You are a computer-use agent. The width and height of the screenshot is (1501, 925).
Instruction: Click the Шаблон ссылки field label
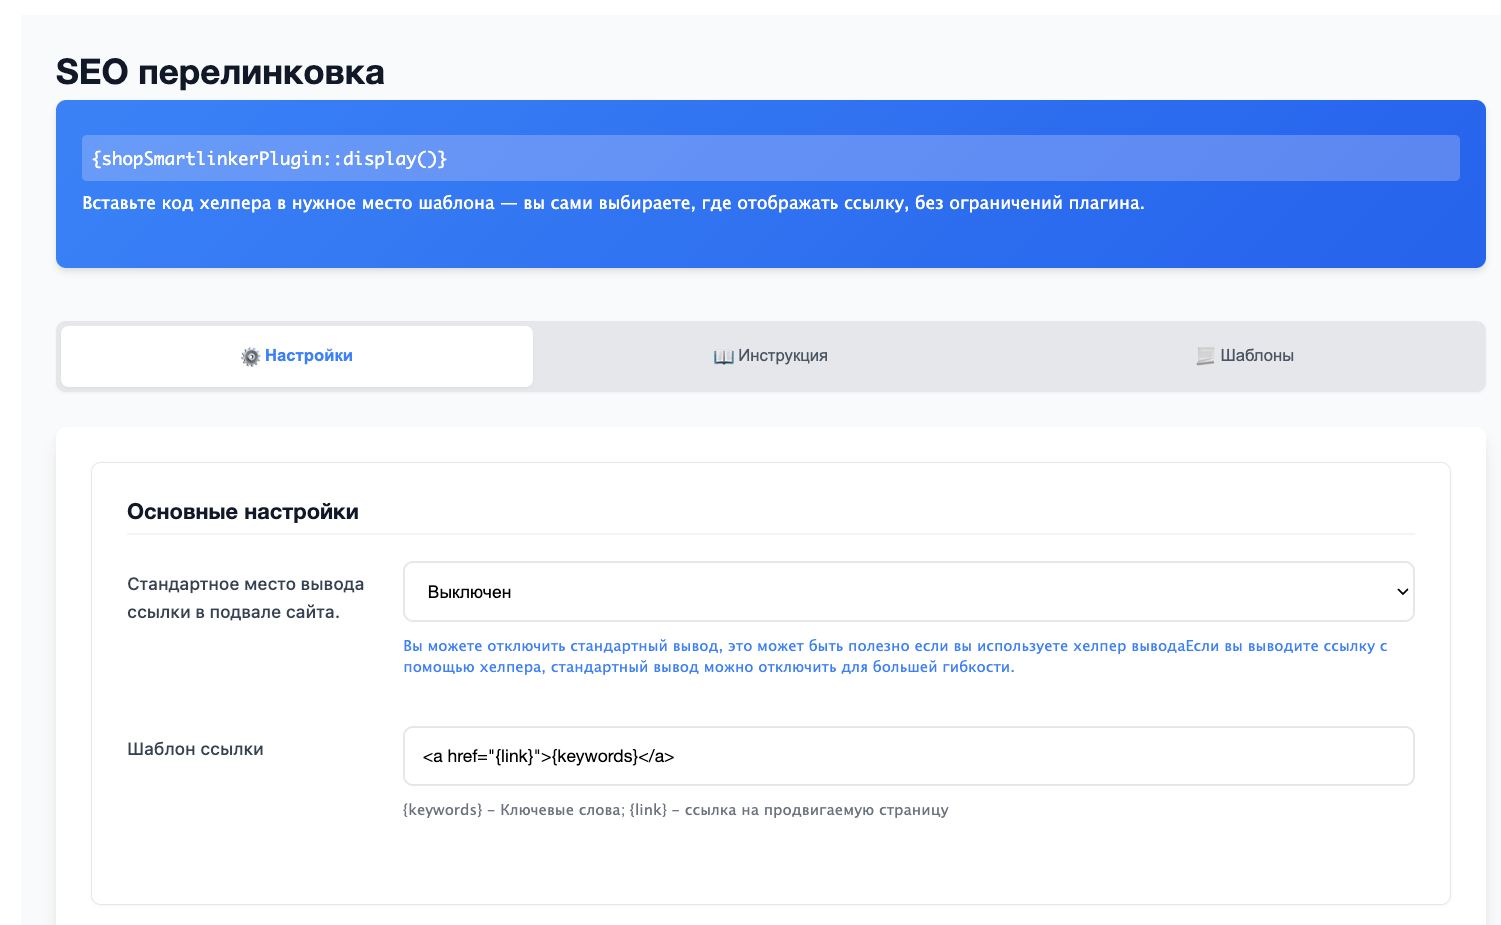coord(195,749)
